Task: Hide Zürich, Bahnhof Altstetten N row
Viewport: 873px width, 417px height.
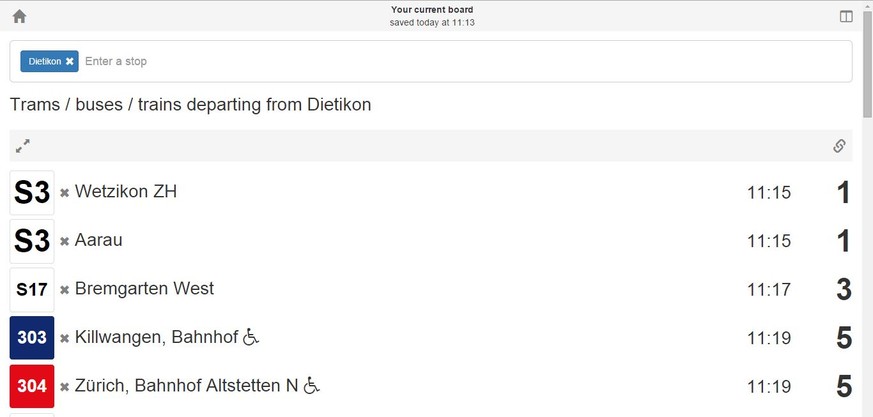Action: [x=65, y=386]
